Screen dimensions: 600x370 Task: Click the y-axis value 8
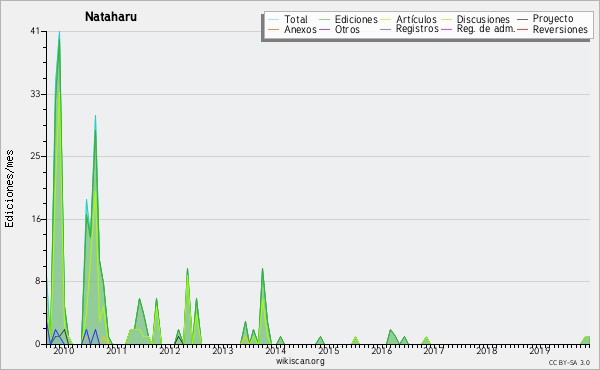(x=38, y=281)
